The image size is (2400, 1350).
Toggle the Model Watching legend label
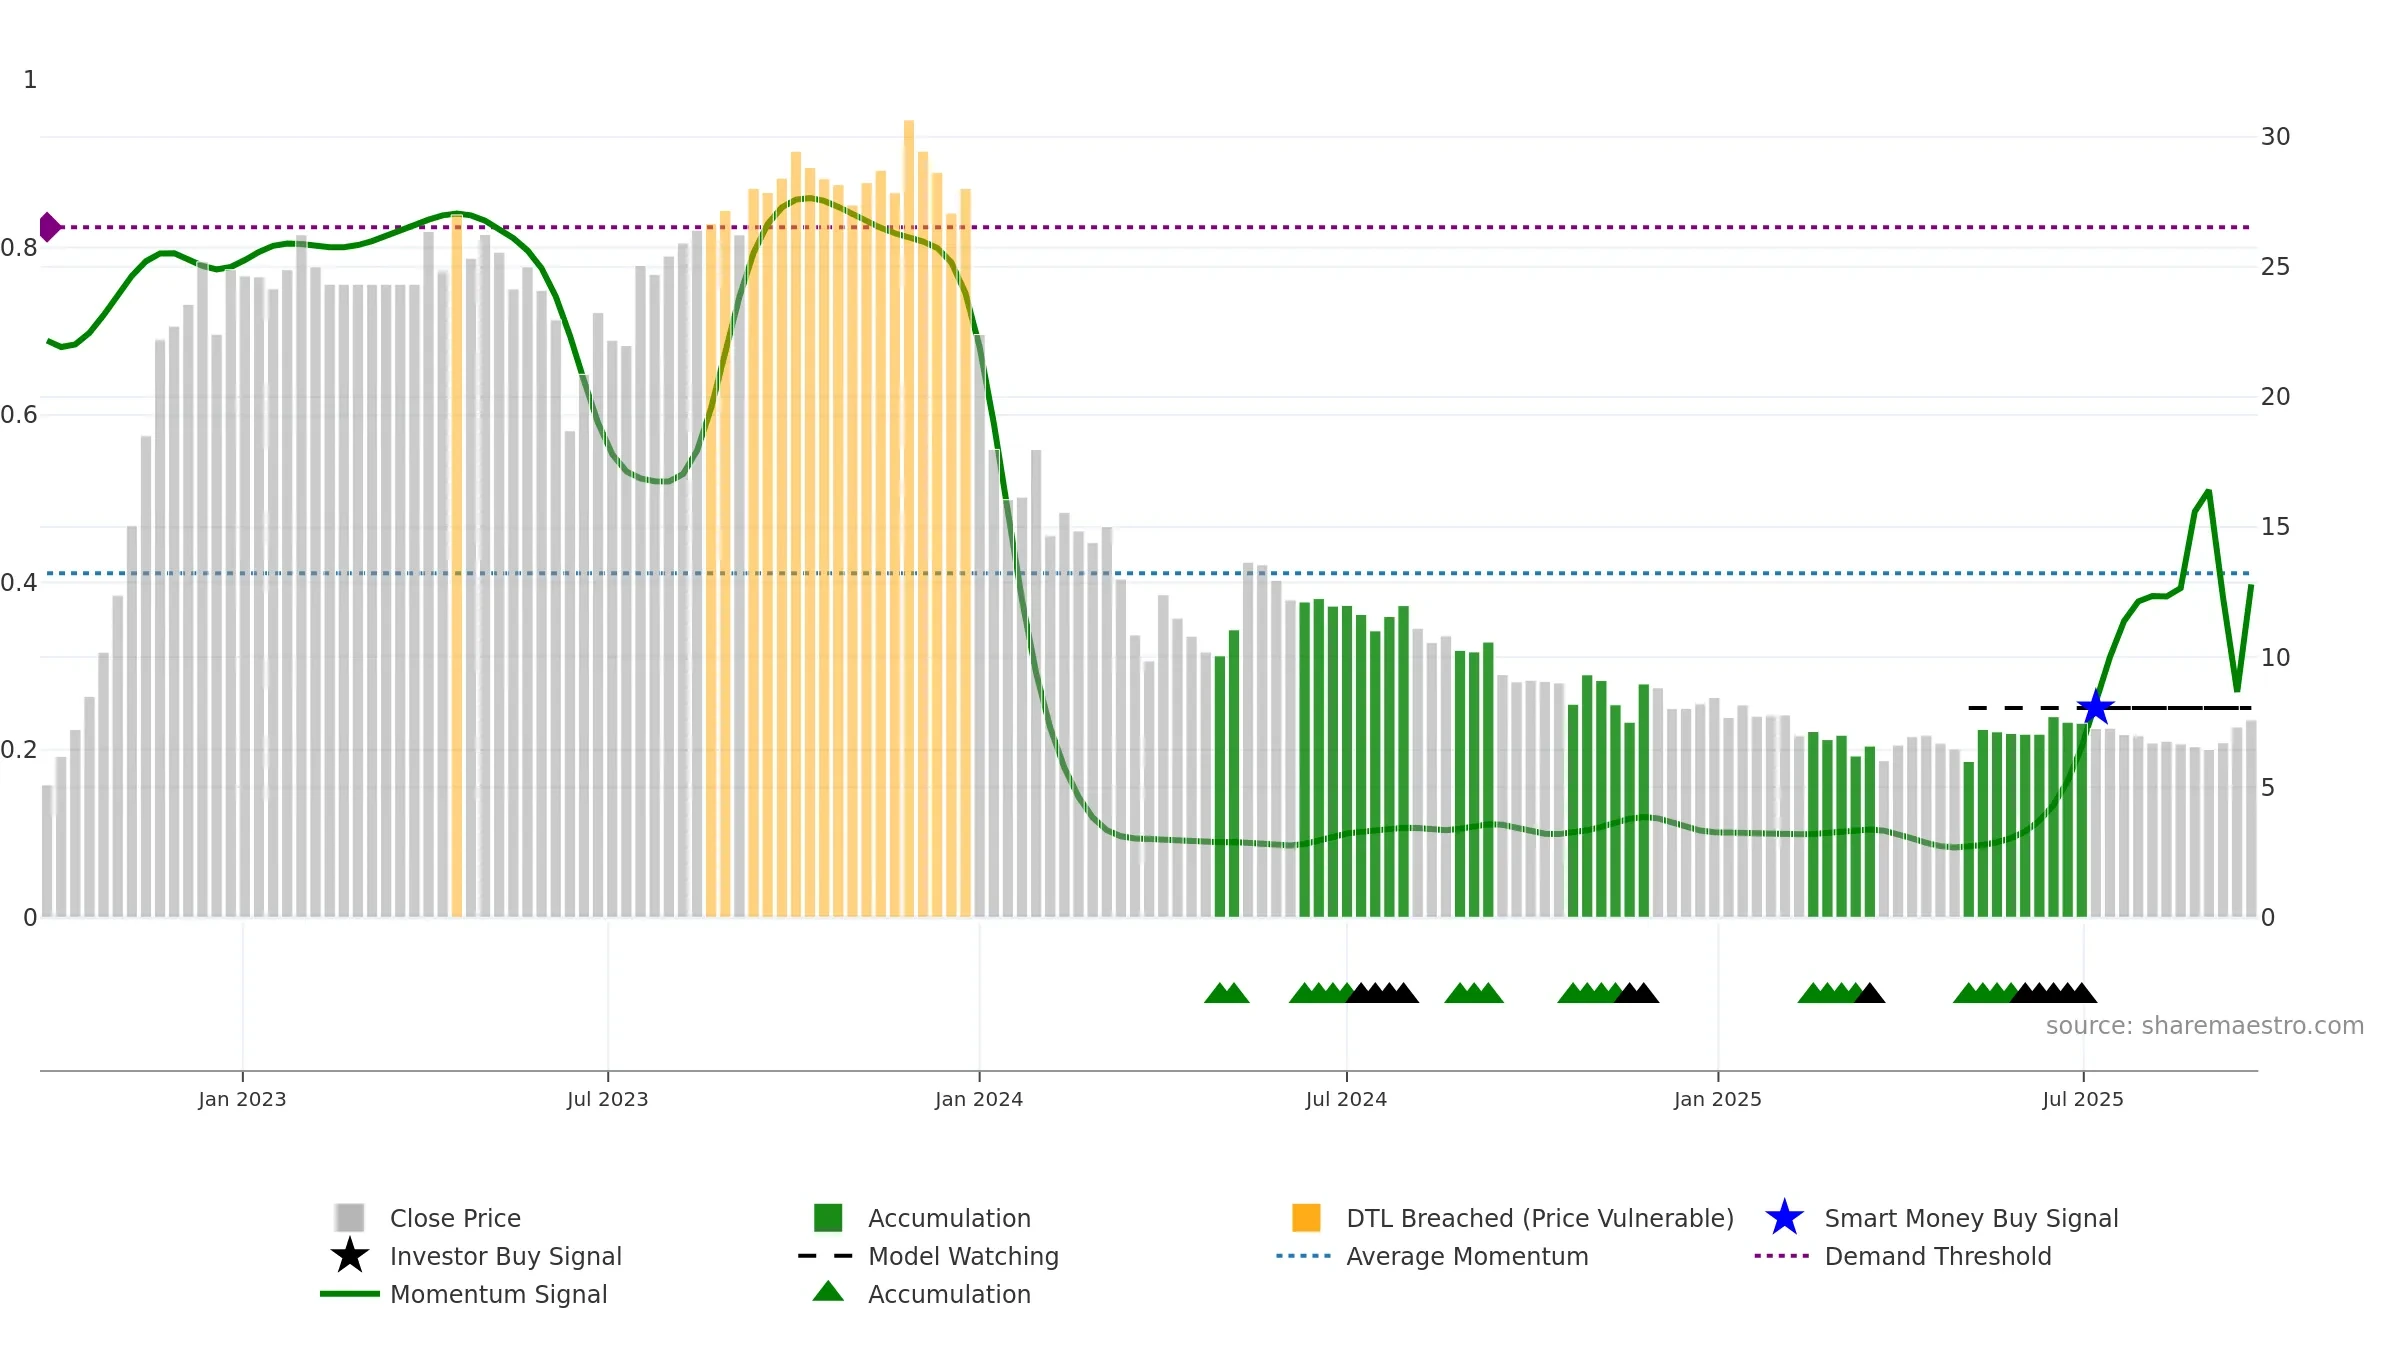tap(963, 1256)
